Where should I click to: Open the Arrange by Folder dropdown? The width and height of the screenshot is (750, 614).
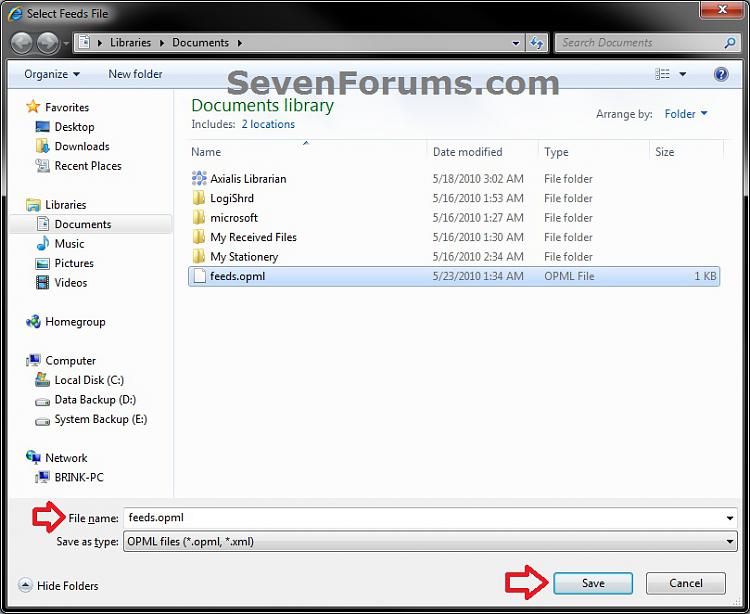[685, 114]
